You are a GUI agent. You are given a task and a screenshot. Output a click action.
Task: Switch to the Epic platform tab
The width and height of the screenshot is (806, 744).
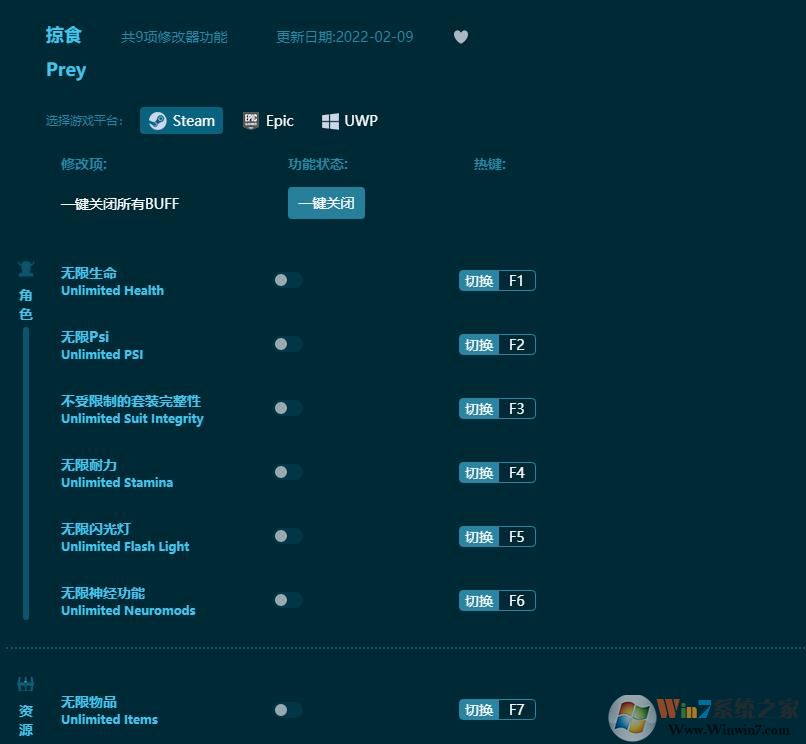(x=268, y=120)
